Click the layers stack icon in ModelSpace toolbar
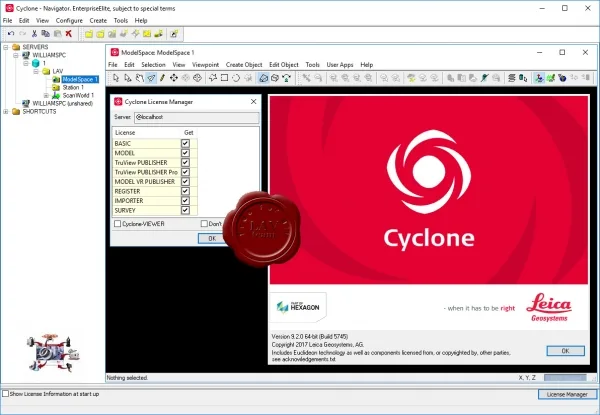This screenshot has height=415, width=600. pos(512,78)
